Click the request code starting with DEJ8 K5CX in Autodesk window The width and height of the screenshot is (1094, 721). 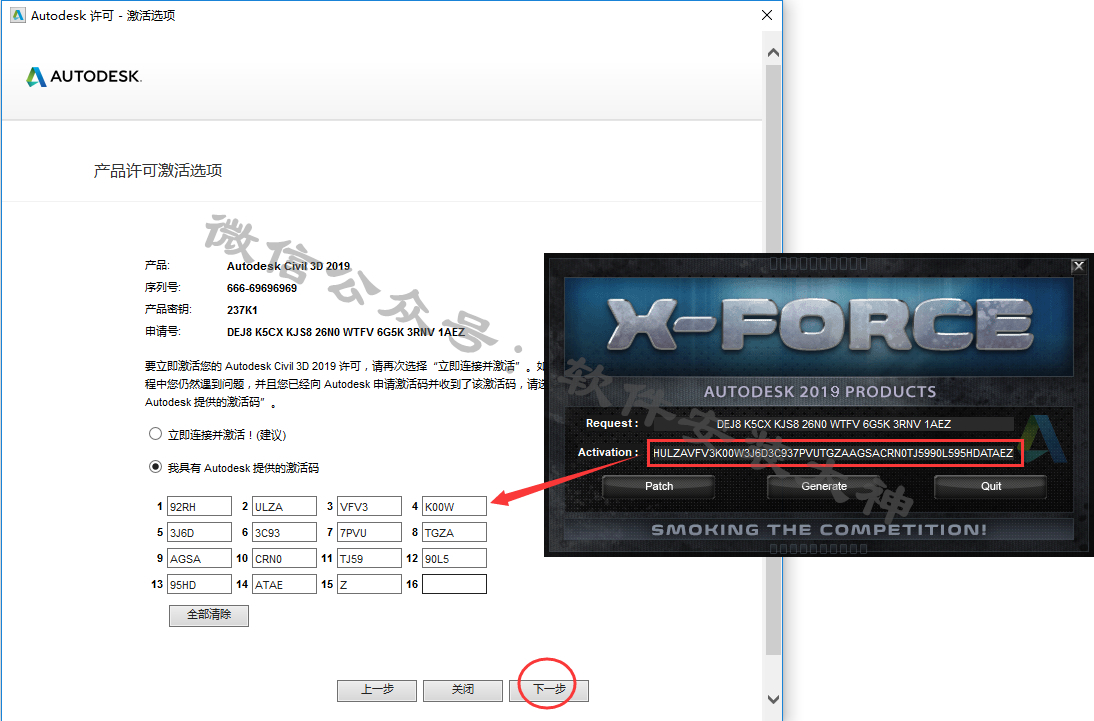(345, 332)
